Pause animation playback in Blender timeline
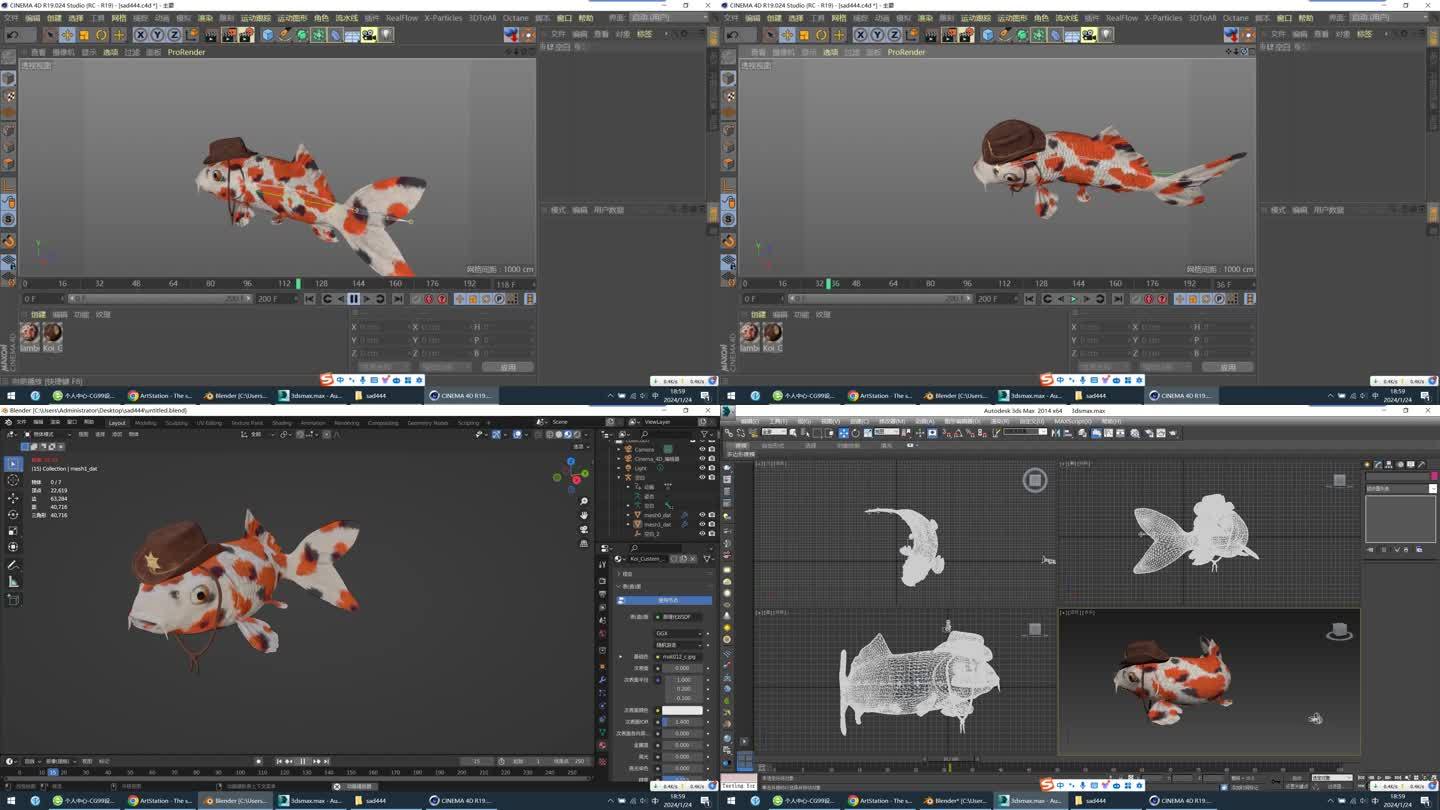Screen dimensions: 1440x810 pos(303,761)
